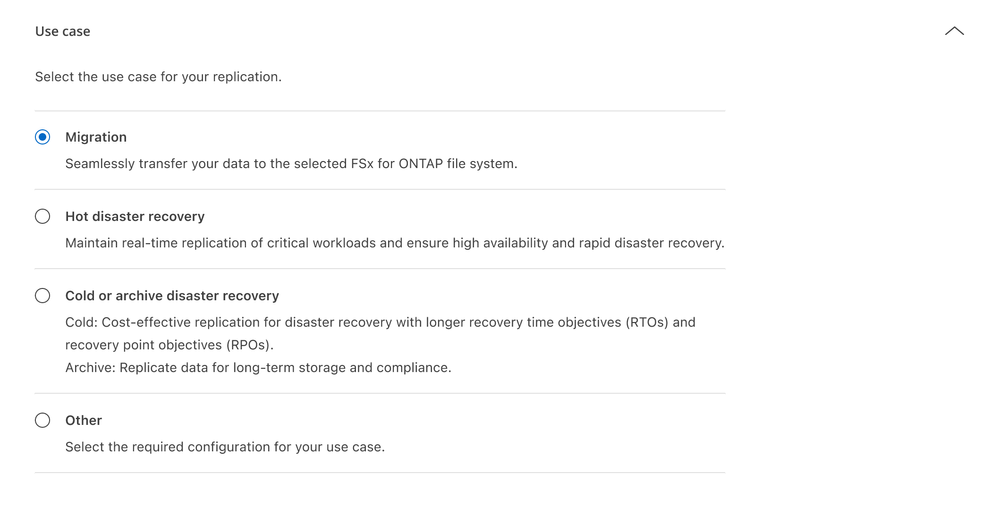
Task: Pick the Other radio button
Action: pos(42,420)
